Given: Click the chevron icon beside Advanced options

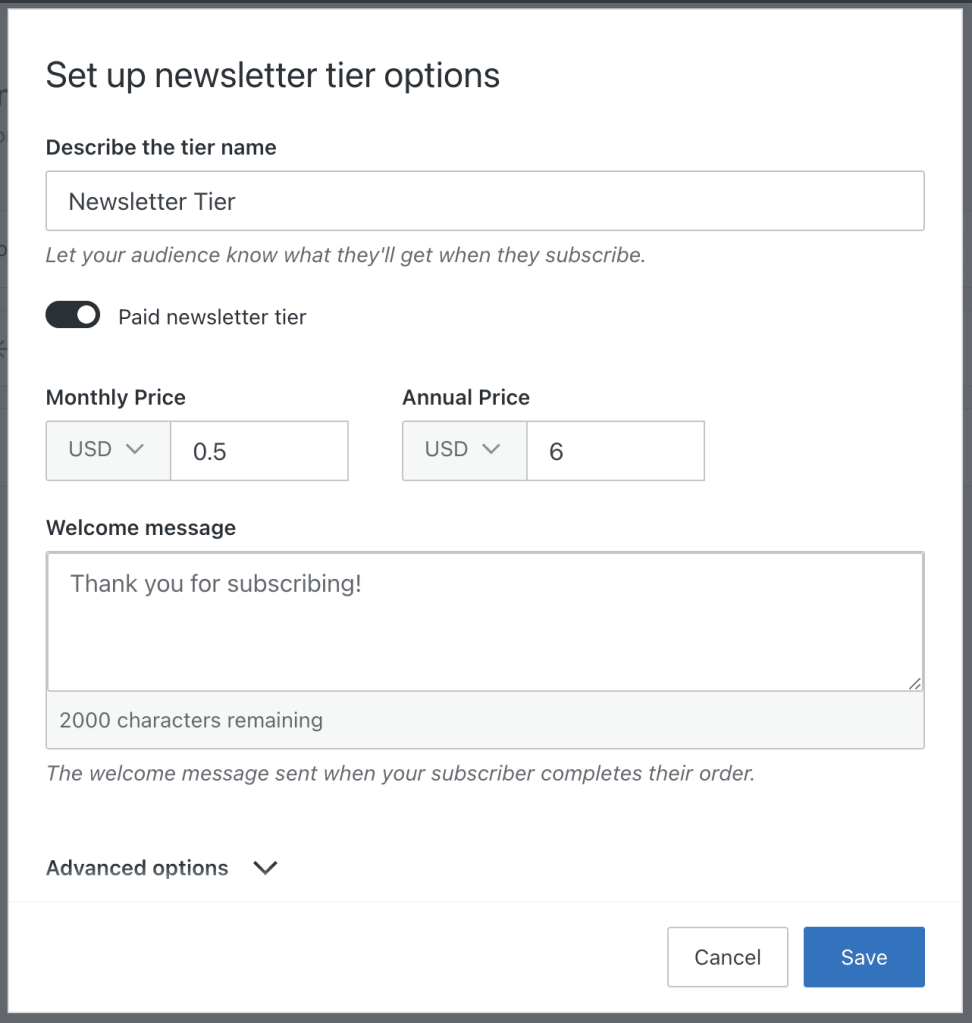Looking at the screenshot, I should [265, 868].
